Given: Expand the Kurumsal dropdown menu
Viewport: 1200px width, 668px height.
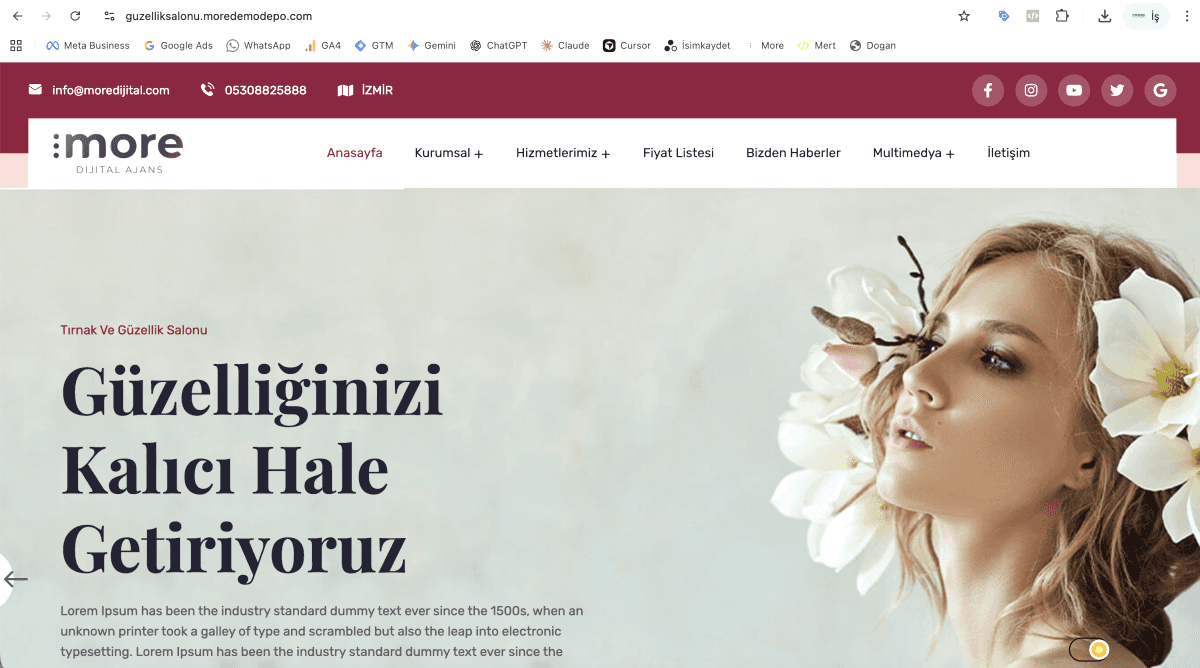Looking at the screenshot, I should pyautogui.click(x=448, y=153).
